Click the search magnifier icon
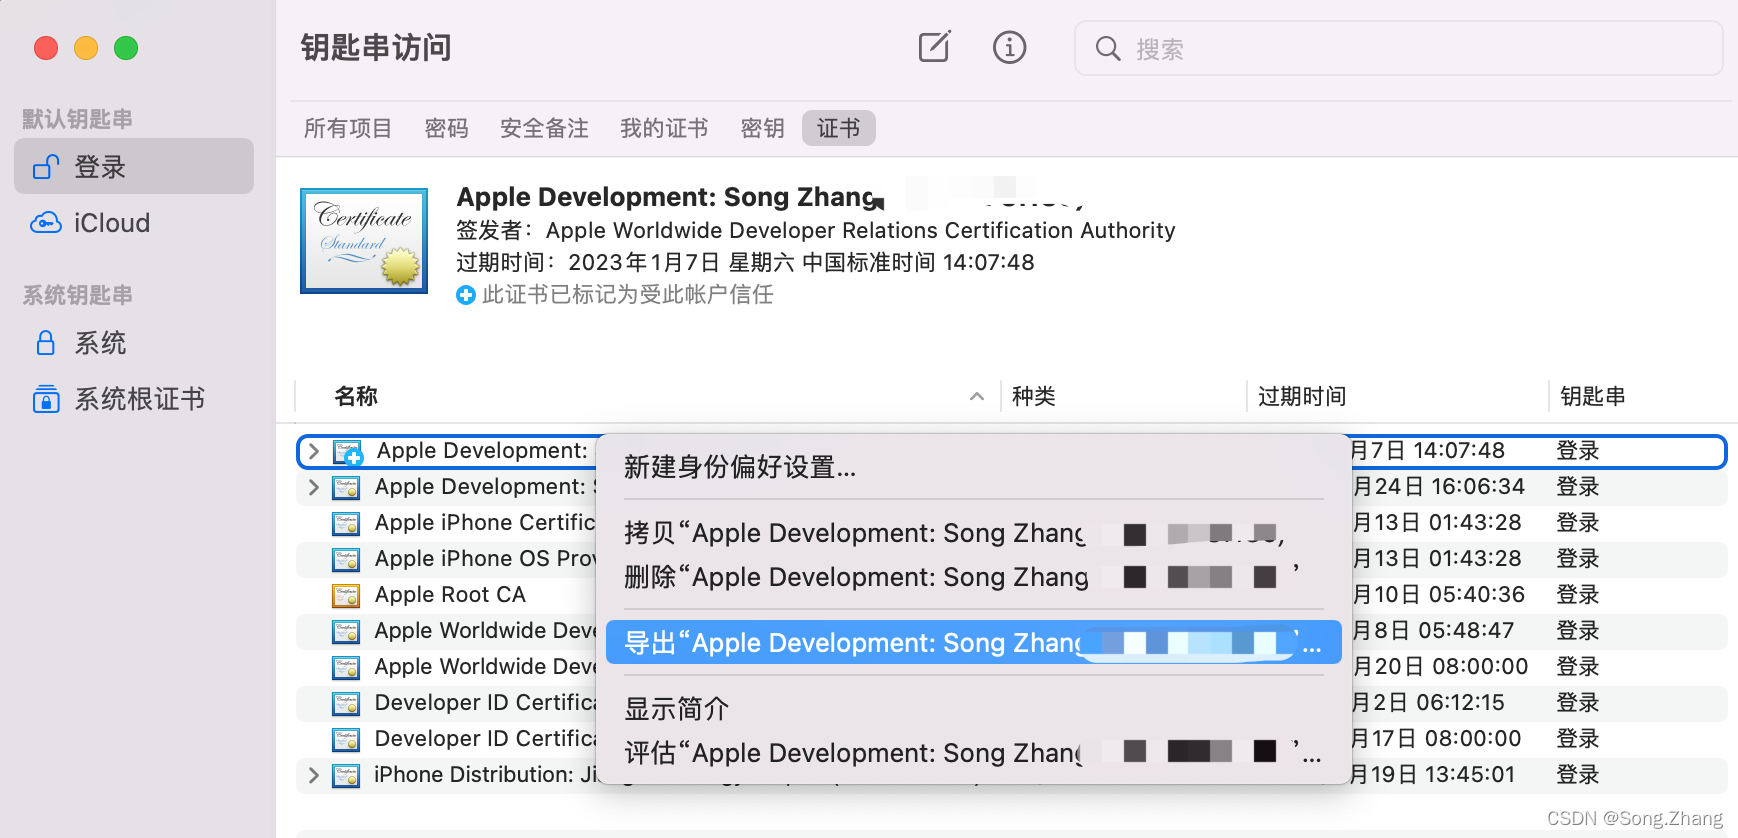The image size is (1738, 838). [x=1107, y=49]
